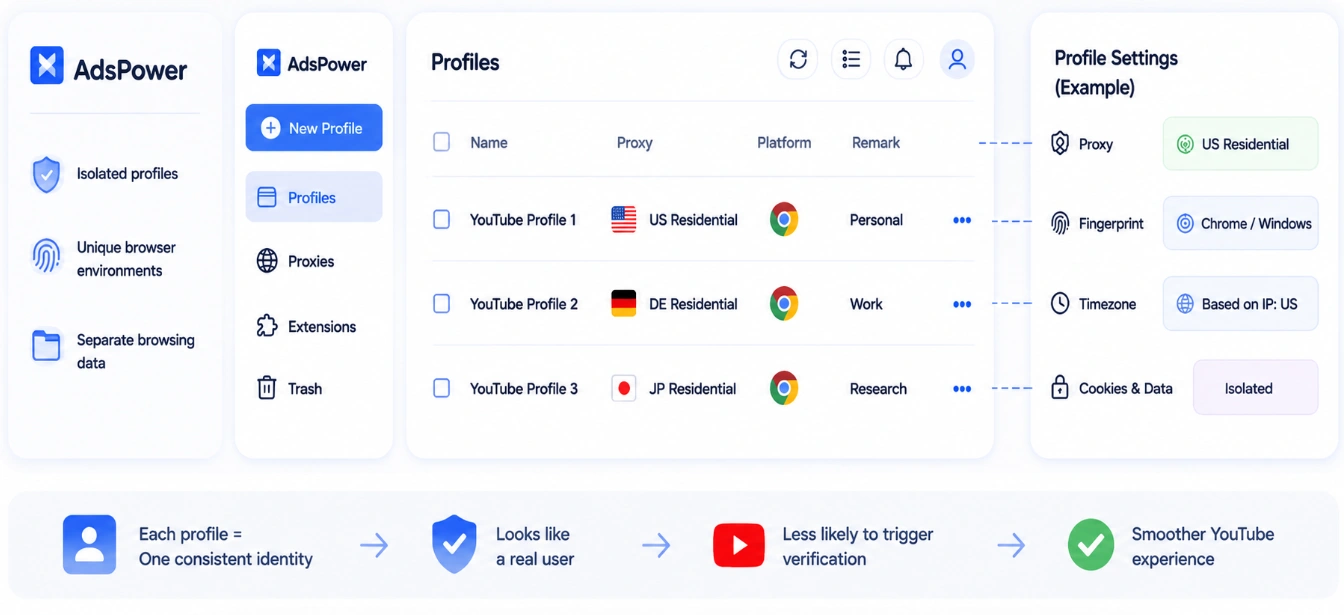Click the Proxy shield icon in settings
Screen dimensions: 1344x615
click(x=1060, y=143)
